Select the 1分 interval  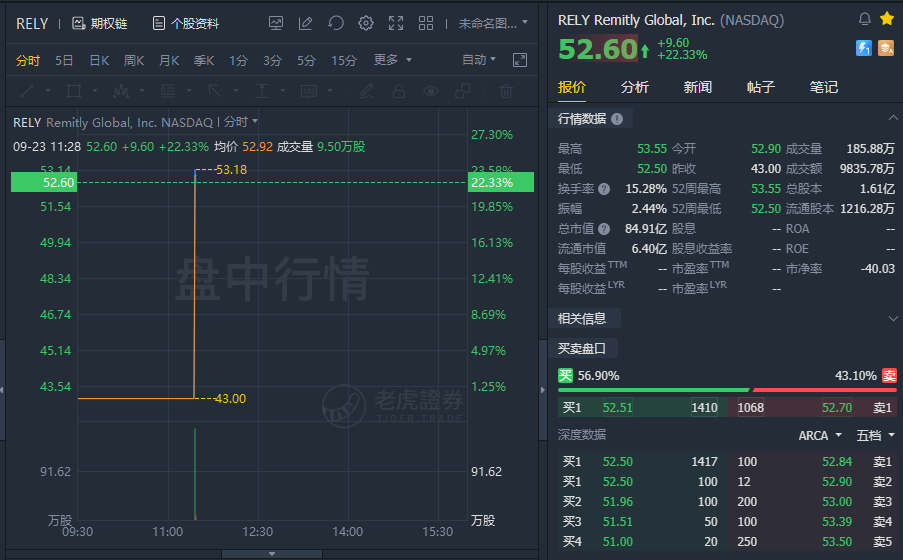click(x=238, y=60)
